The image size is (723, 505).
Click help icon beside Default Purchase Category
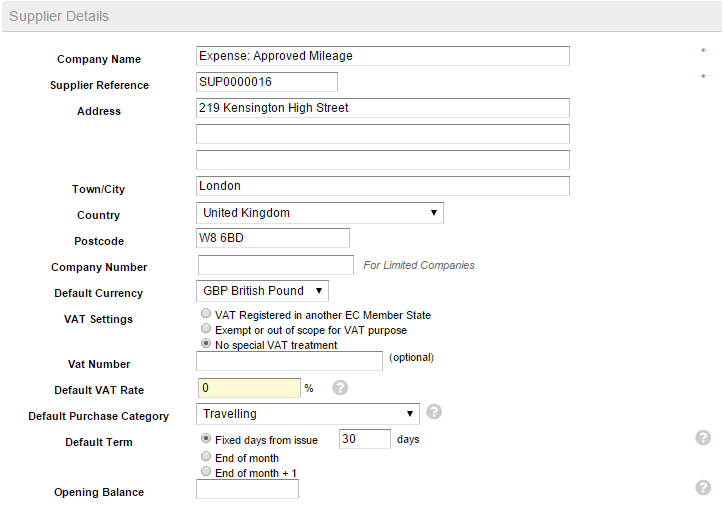pyautogui.click(x=434, y=411)
